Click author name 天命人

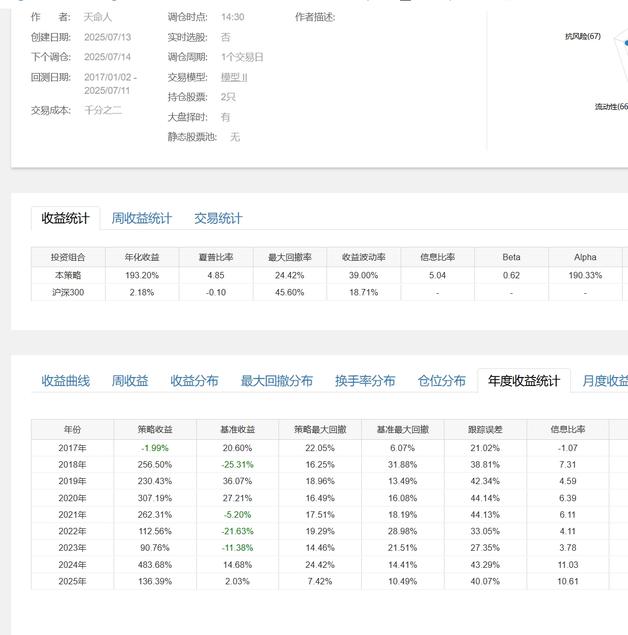[x=97, y=18]
